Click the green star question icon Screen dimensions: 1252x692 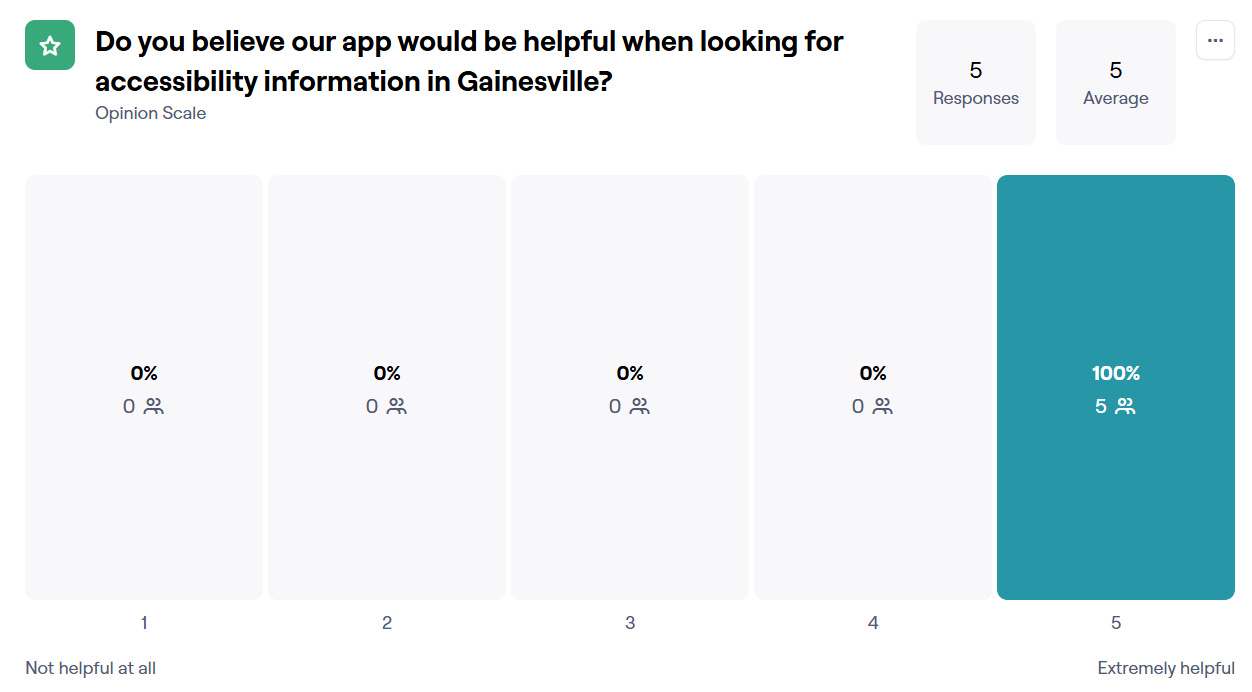click(50, 45)
